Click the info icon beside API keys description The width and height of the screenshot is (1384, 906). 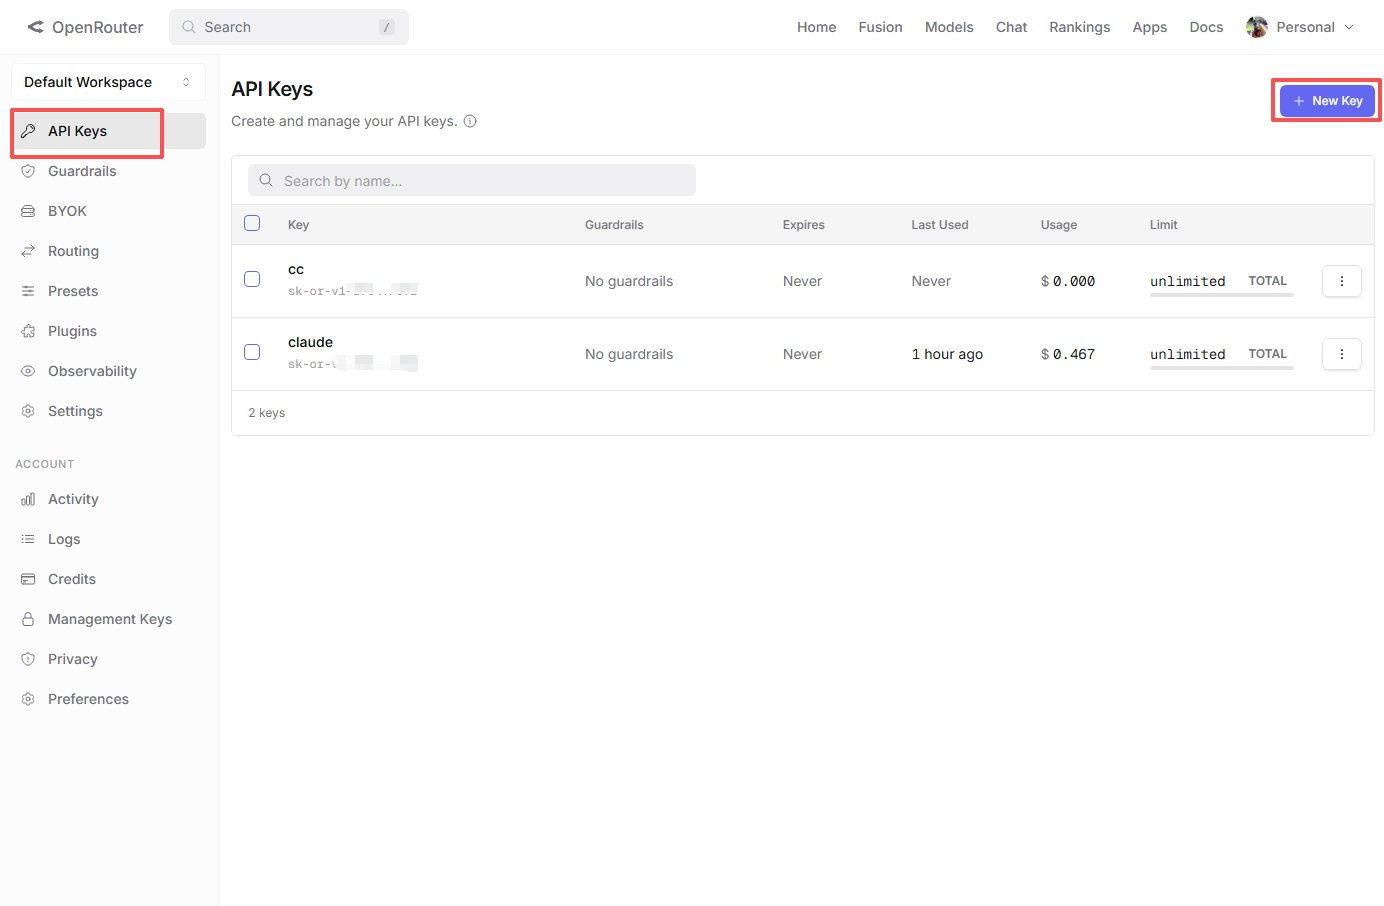point(470,121)
